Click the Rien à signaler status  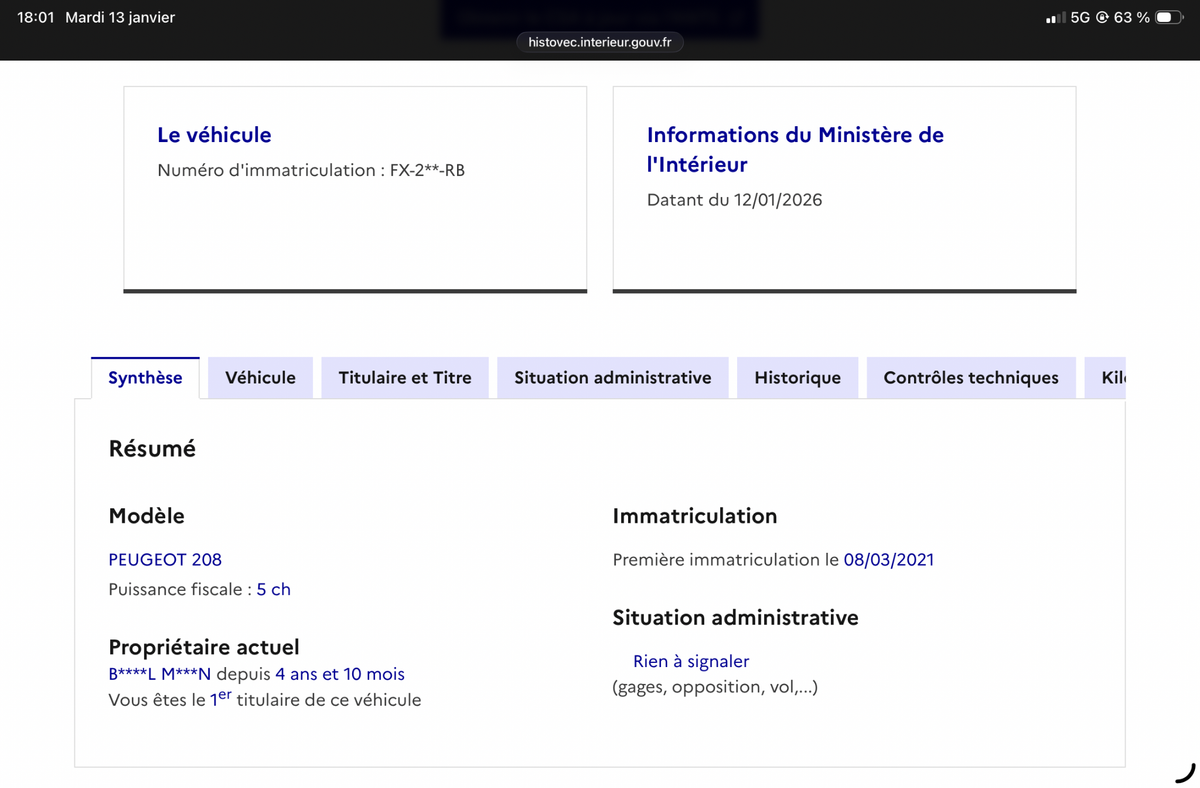[x=690, y=661]
